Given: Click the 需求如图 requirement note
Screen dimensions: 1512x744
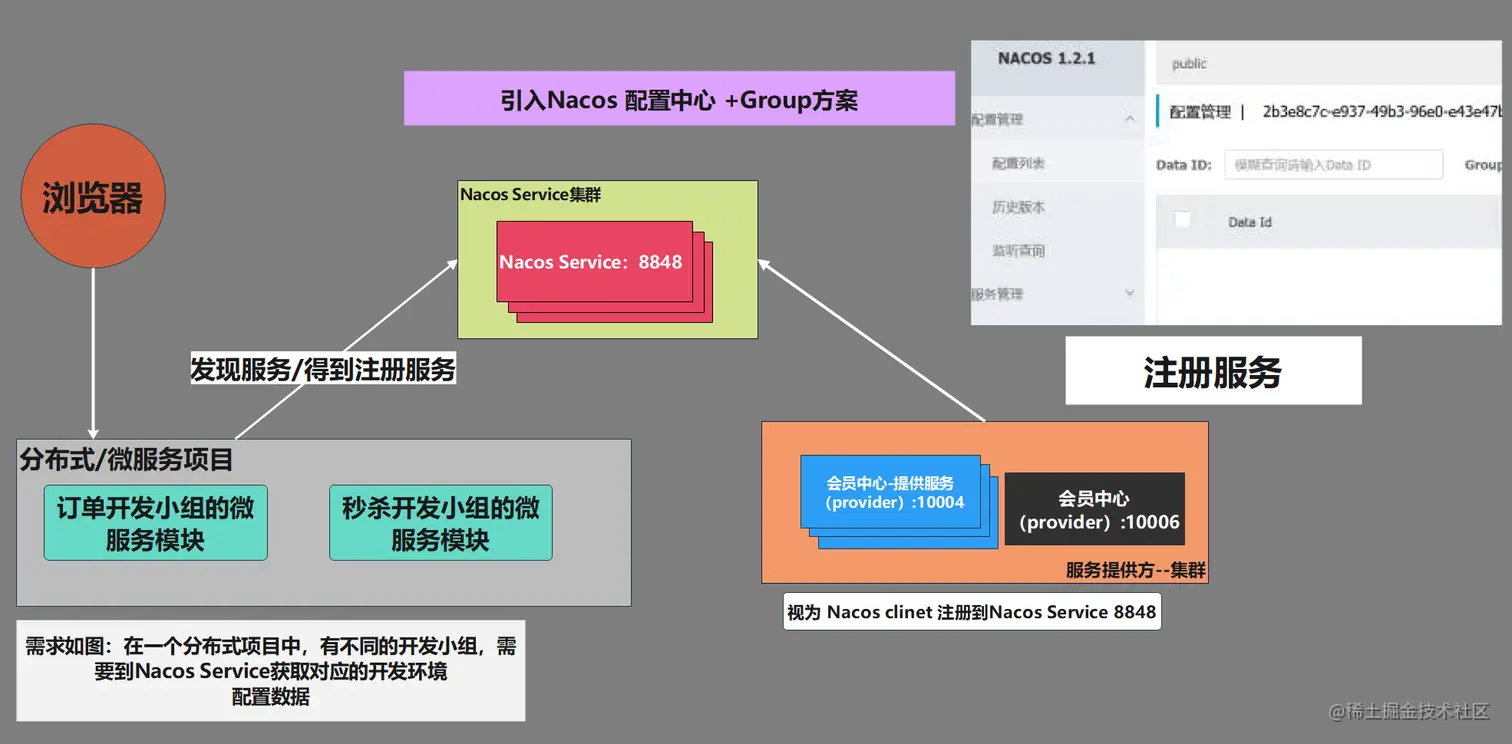Looking at the screenshot, I should 271,671.
